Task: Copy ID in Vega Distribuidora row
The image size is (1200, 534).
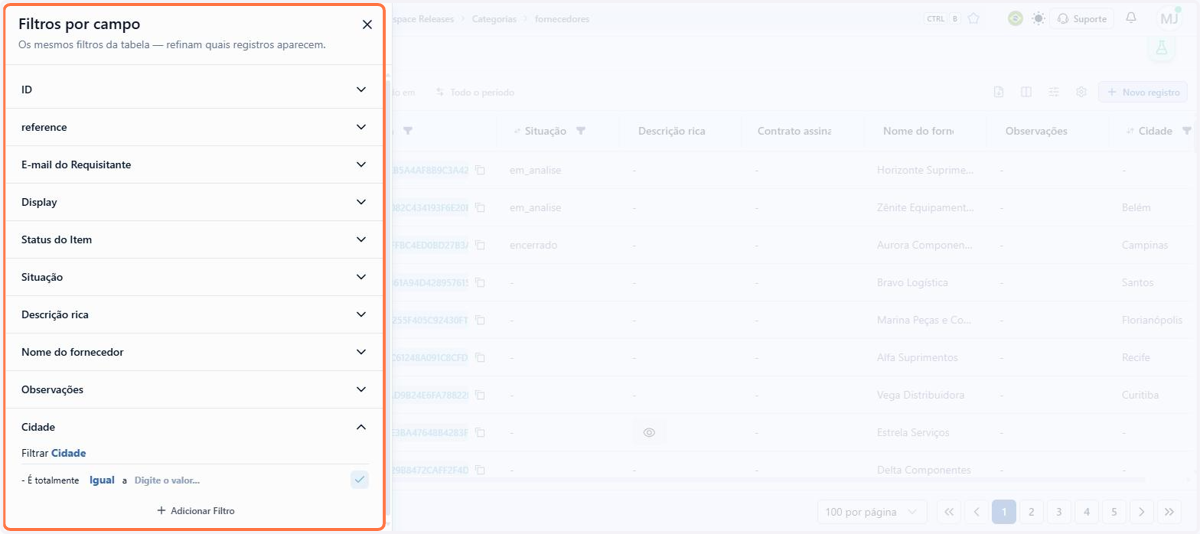Action: (480, 395)
